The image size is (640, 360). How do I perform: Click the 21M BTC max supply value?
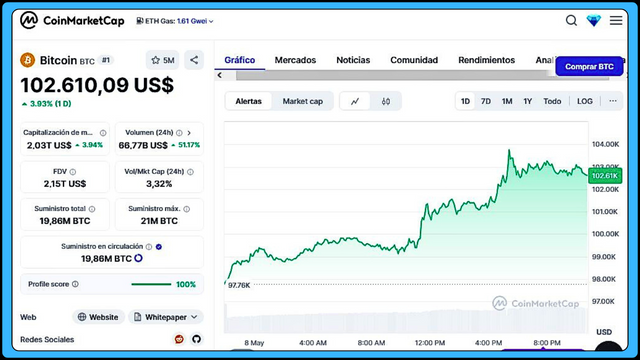[x=159, y=221]
